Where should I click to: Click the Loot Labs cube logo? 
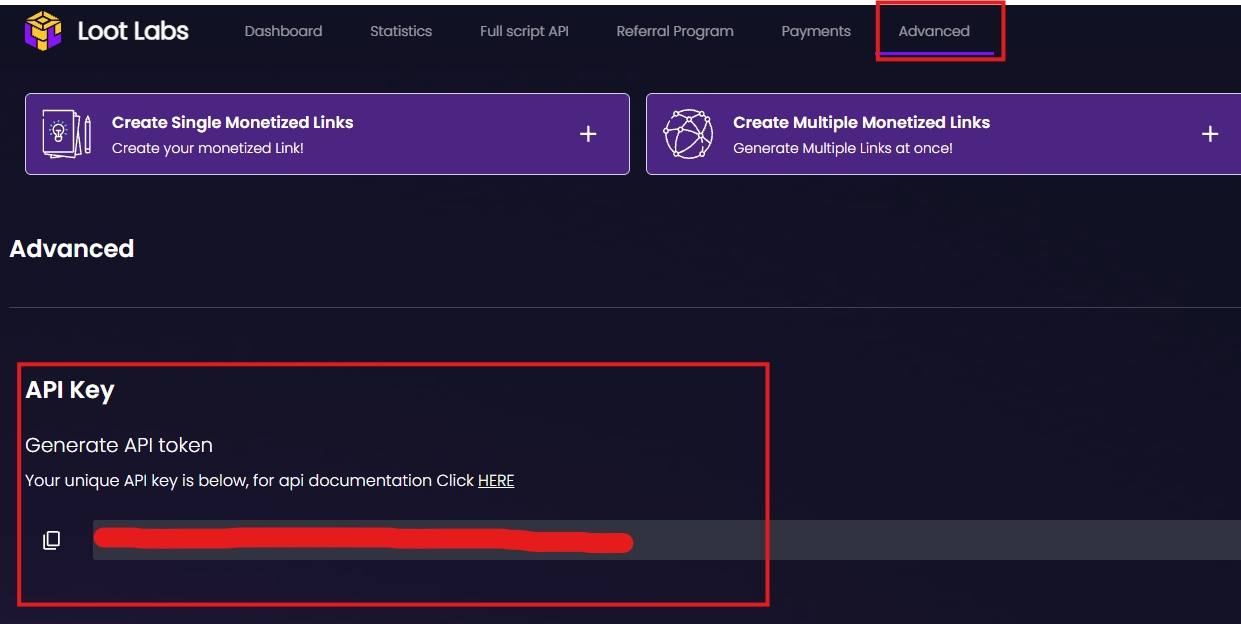[x=43, y=31]
